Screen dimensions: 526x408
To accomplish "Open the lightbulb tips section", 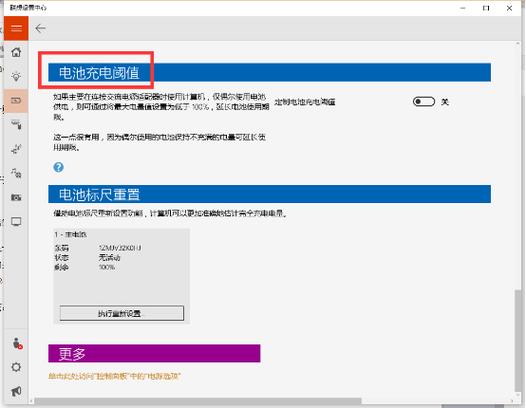I will click(x=16, y=77).
